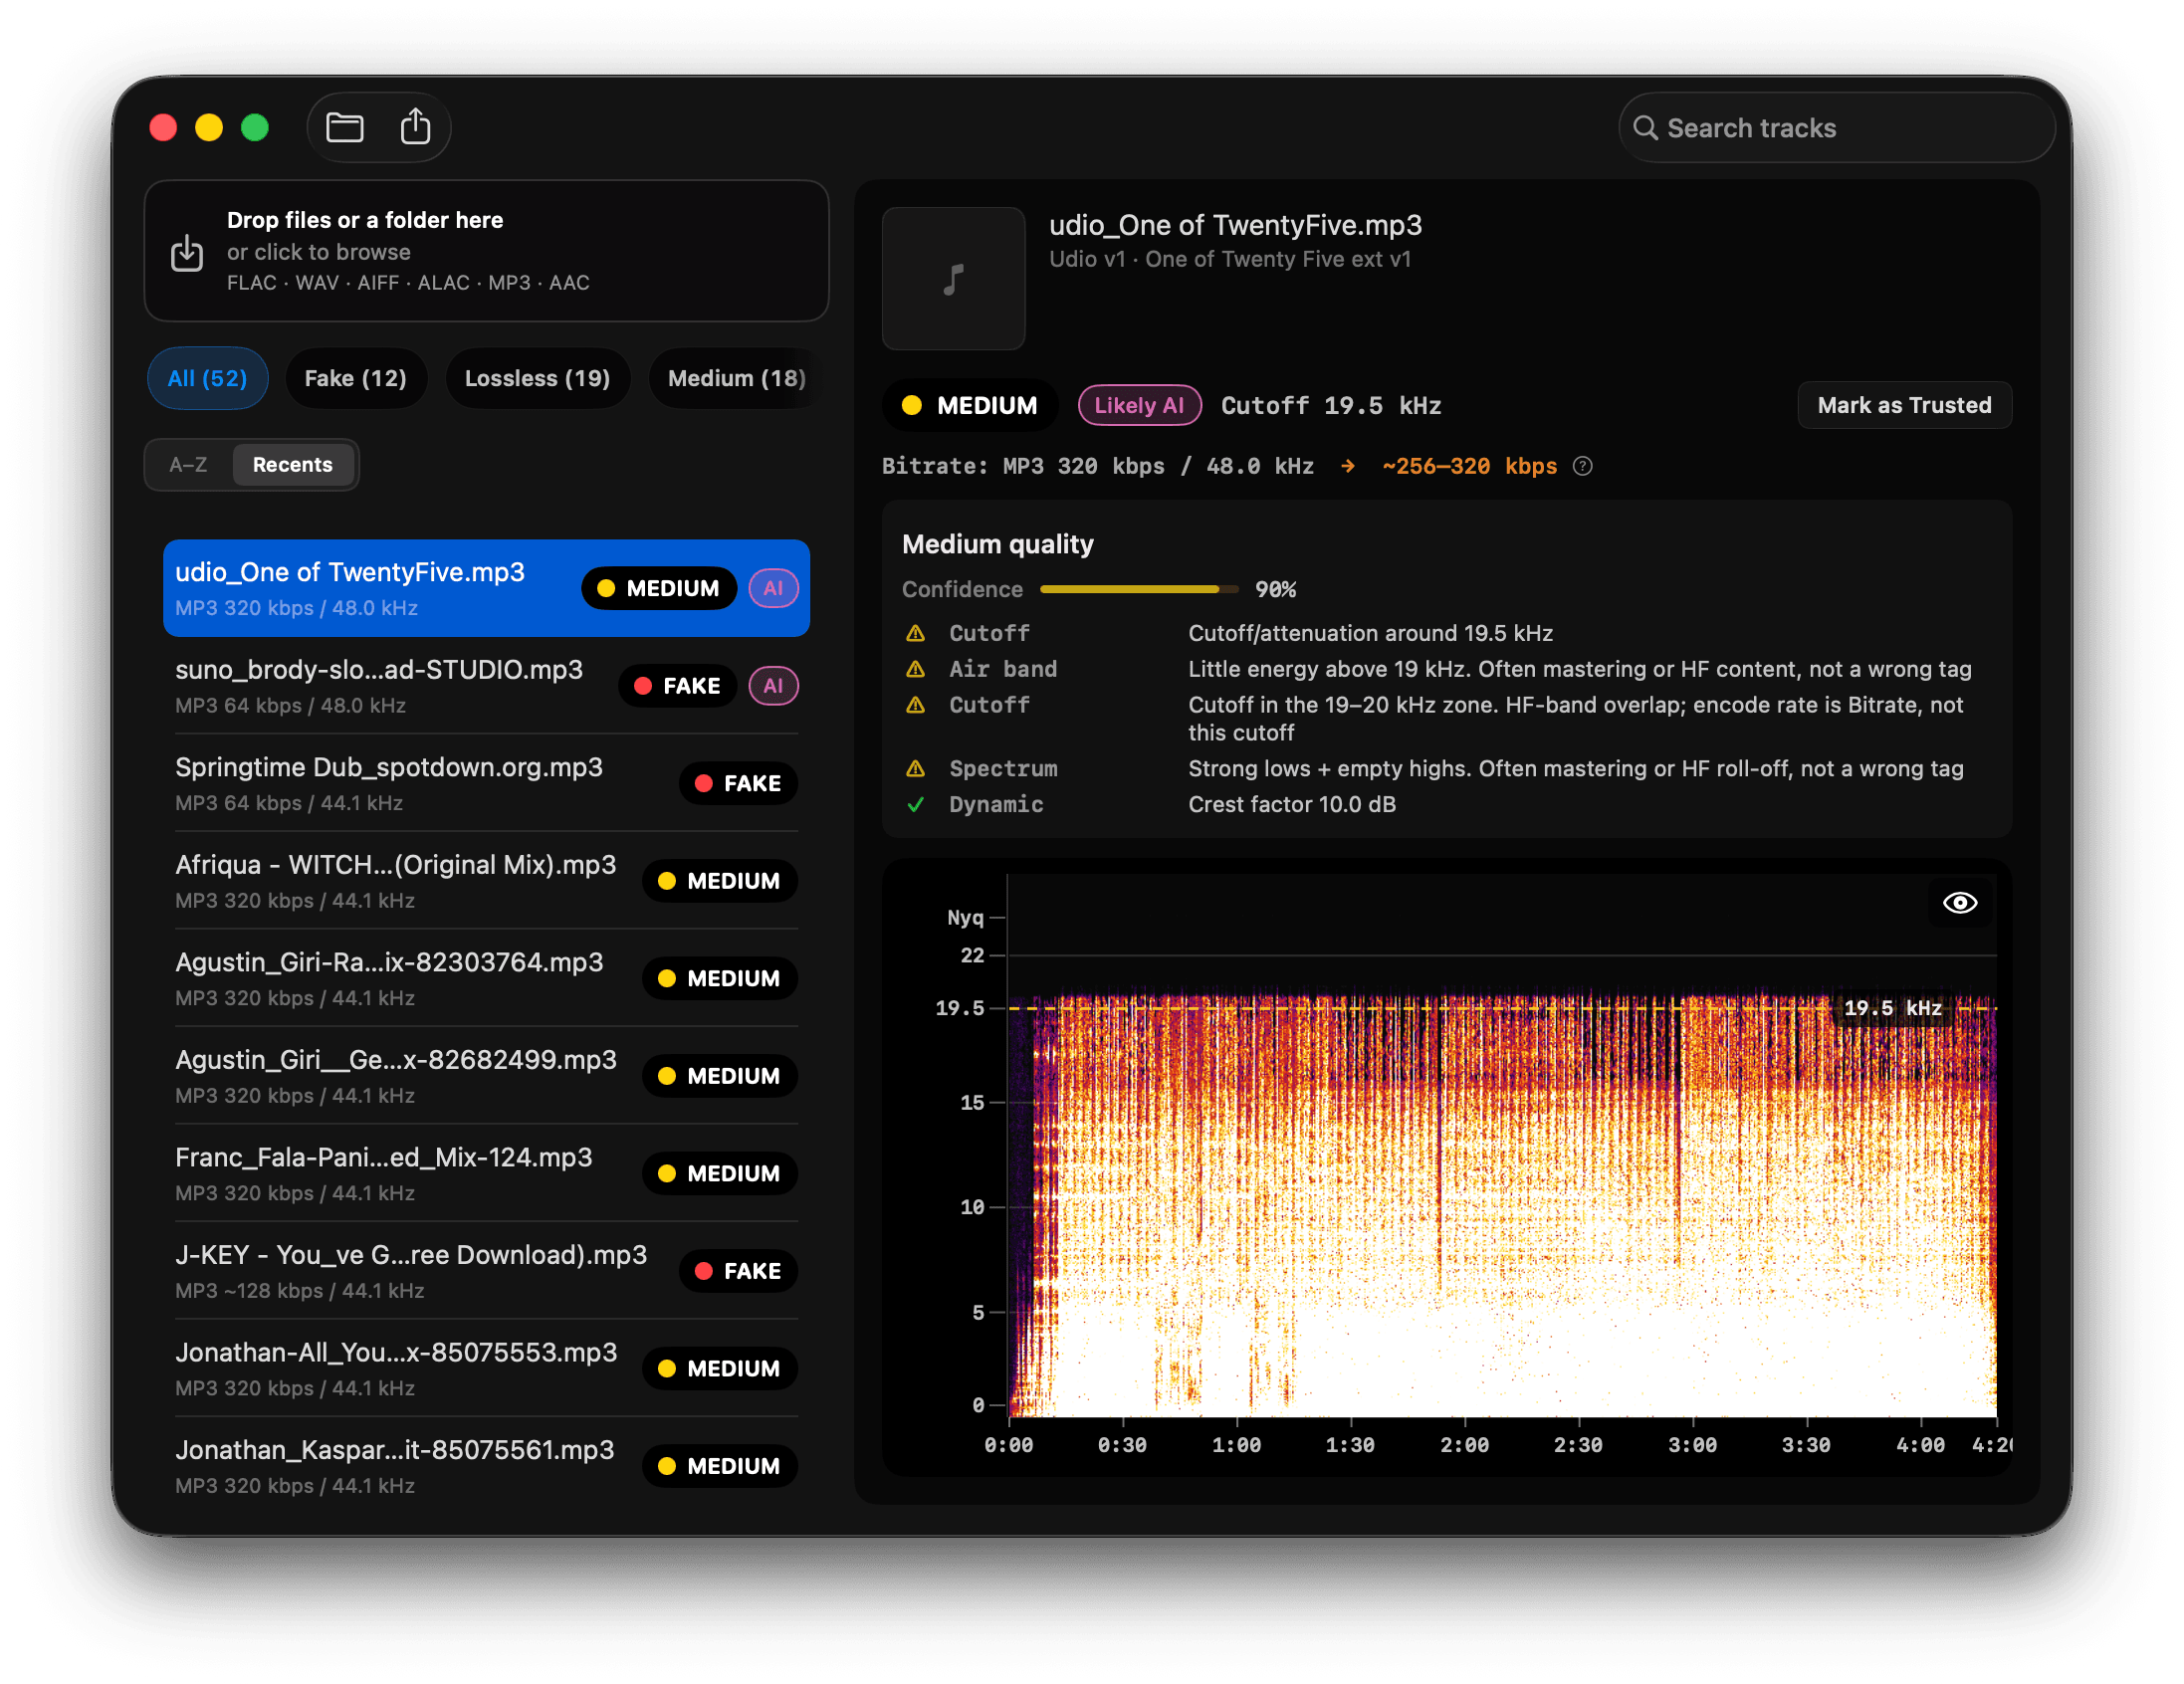
Task: Select suno_brody-slo...ad-STUDIO.mp3 track
Action: [x=486, y=686]
